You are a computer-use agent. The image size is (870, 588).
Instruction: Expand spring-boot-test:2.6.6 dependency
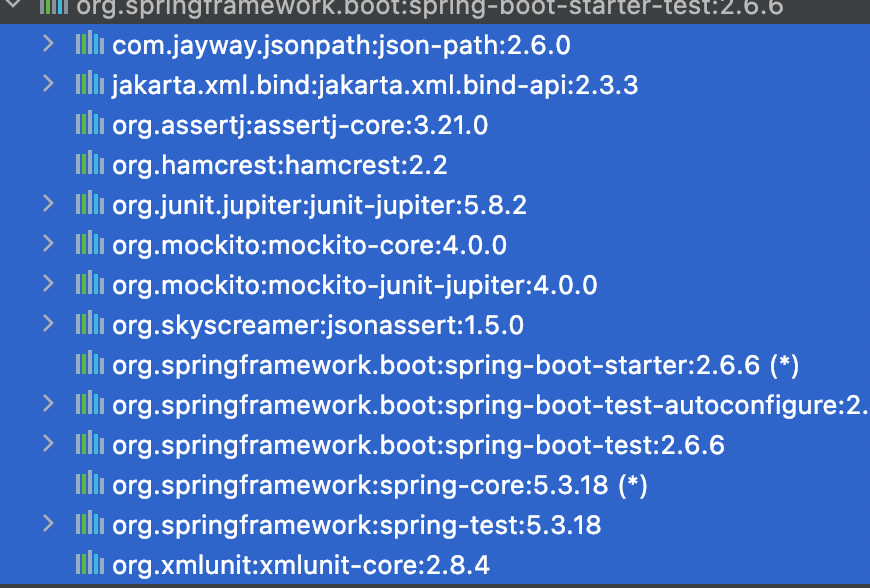point(48,444)
